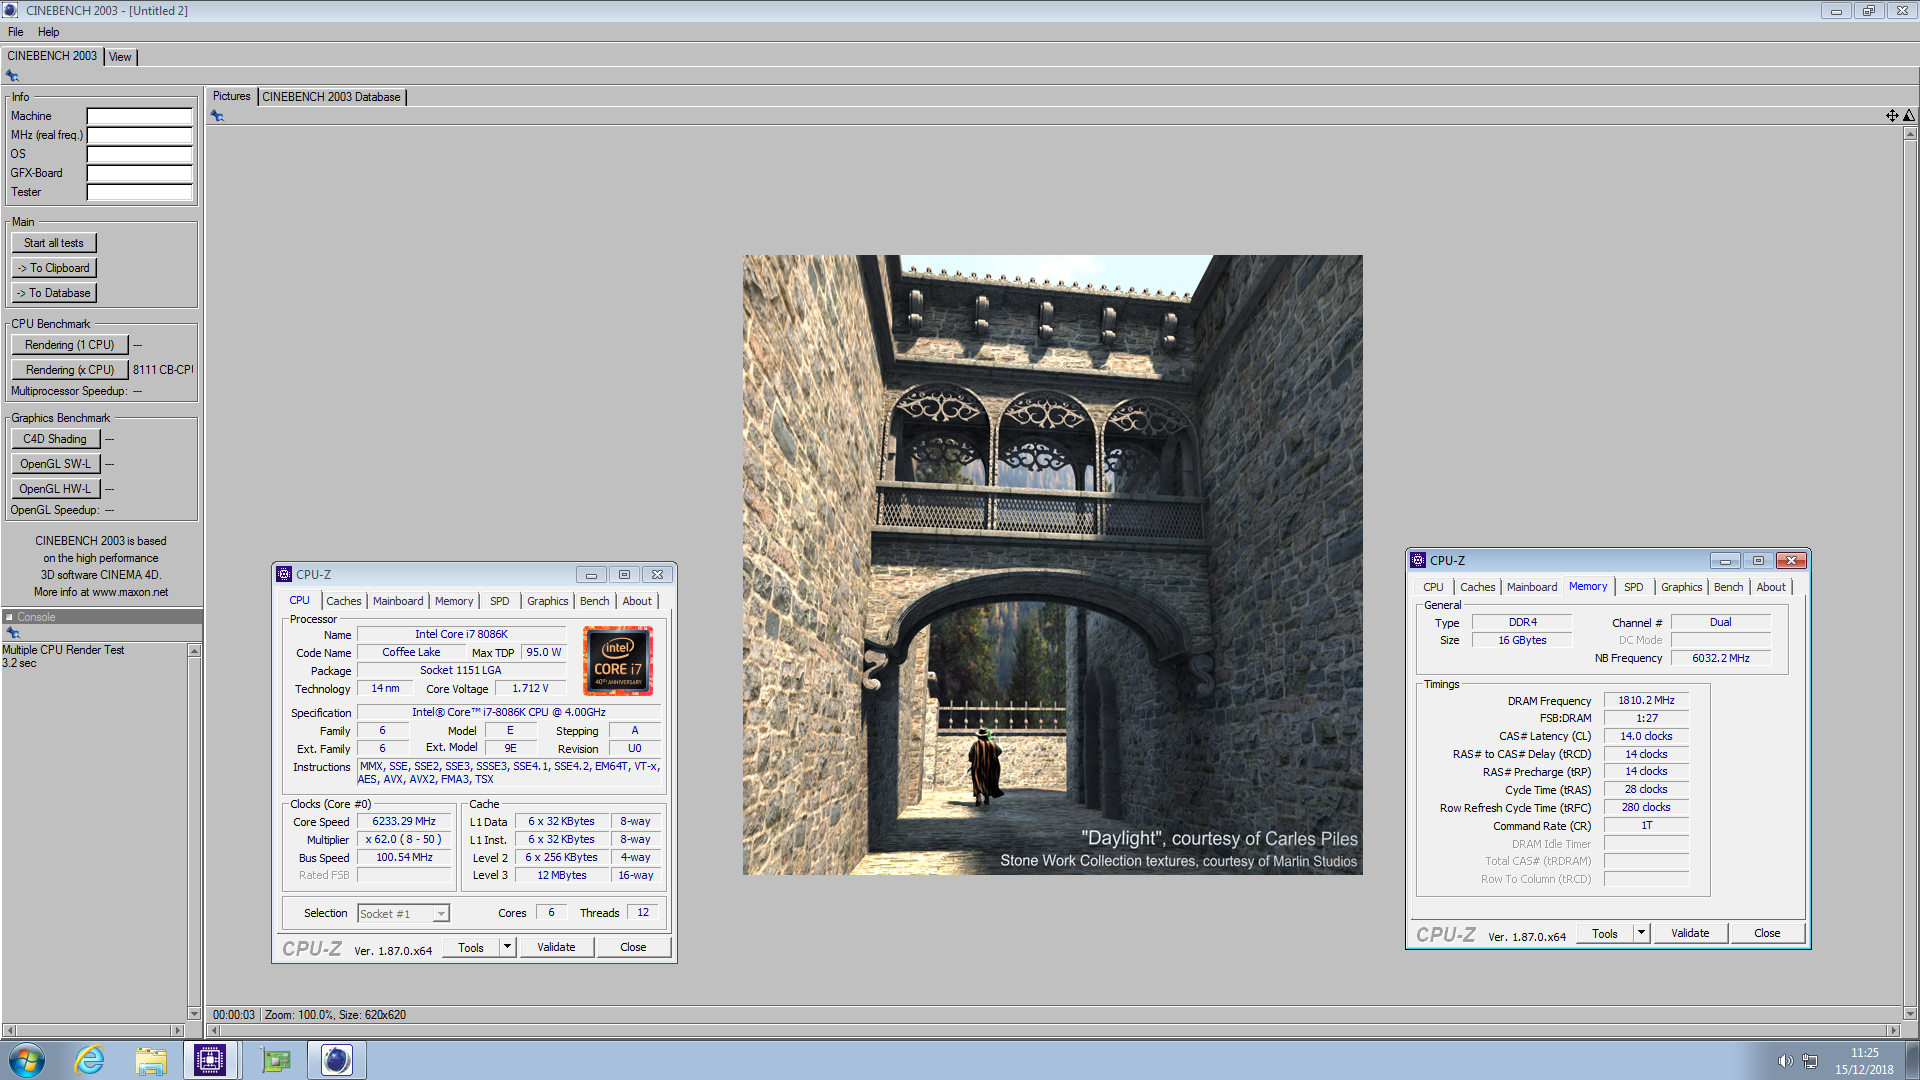Image resolution: width=1920 pixels, height=1080 pixels.
Task: Click CPU-Z Memory window title icon
Action: coord(1418,560)
